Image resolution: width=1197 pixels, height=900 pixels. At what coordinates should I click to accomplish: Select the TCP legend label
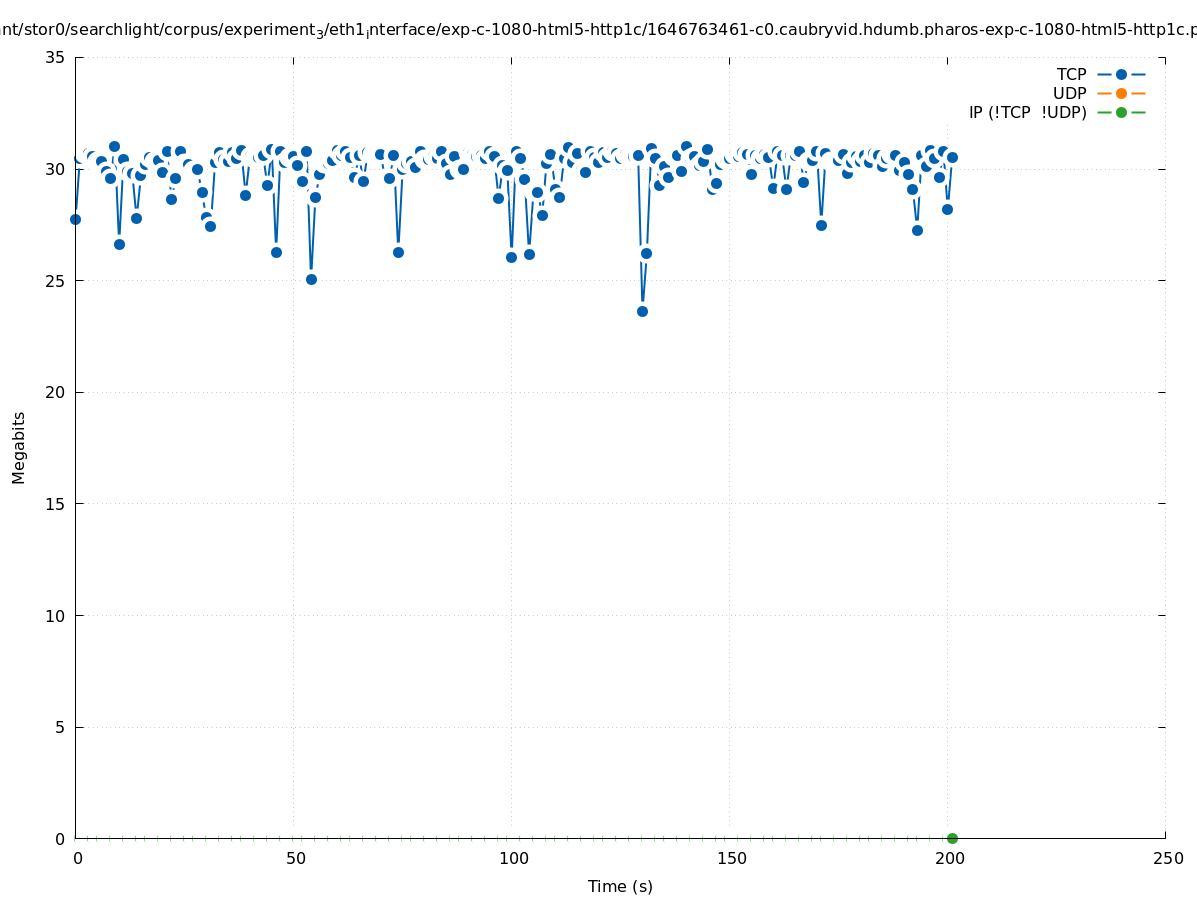click(1071, 74)
